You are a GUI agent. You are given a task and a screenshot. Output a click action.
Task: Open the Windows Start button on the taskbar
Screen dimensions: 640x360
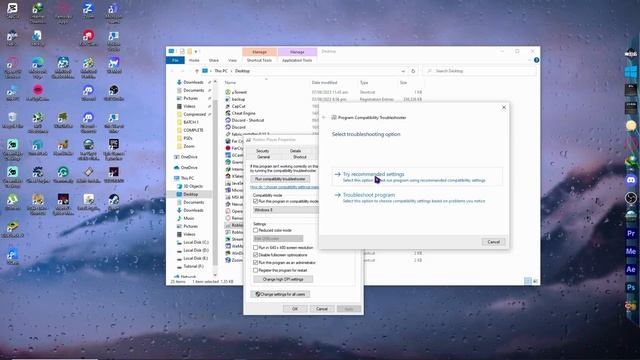[x=631, y=72]
